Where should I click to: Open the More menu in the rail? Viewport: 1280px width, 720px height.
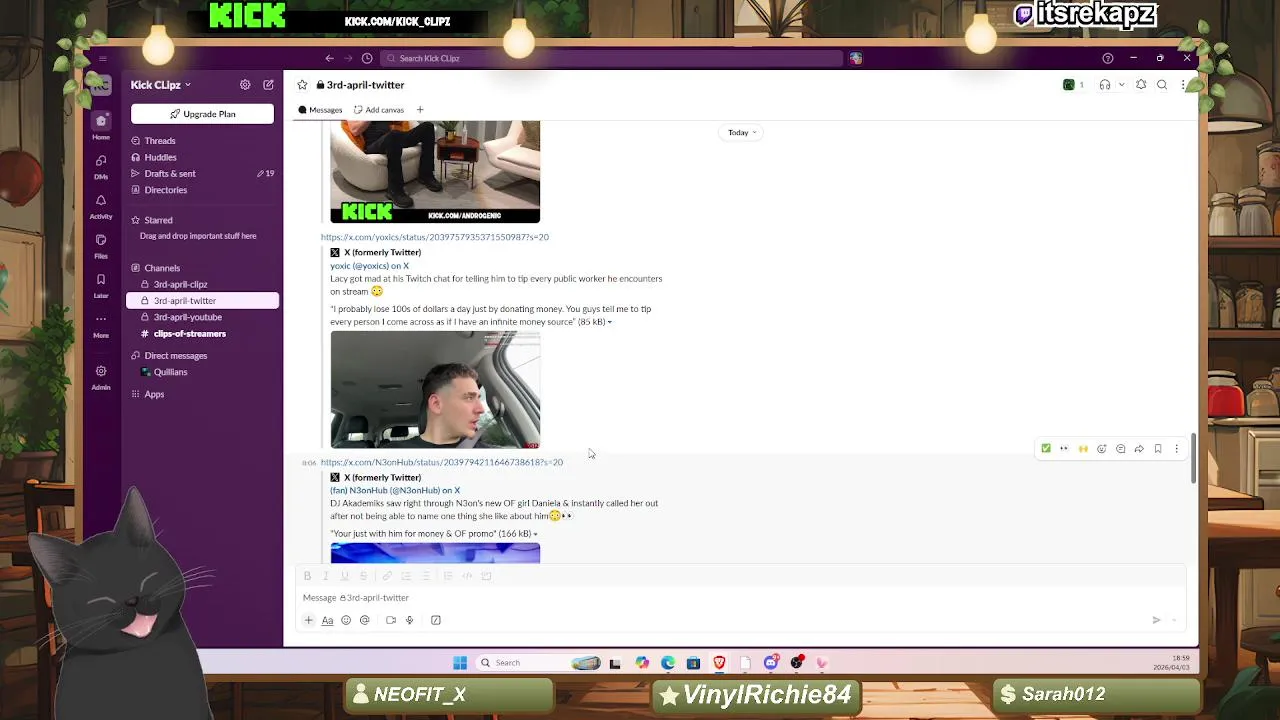pos(101,324)
